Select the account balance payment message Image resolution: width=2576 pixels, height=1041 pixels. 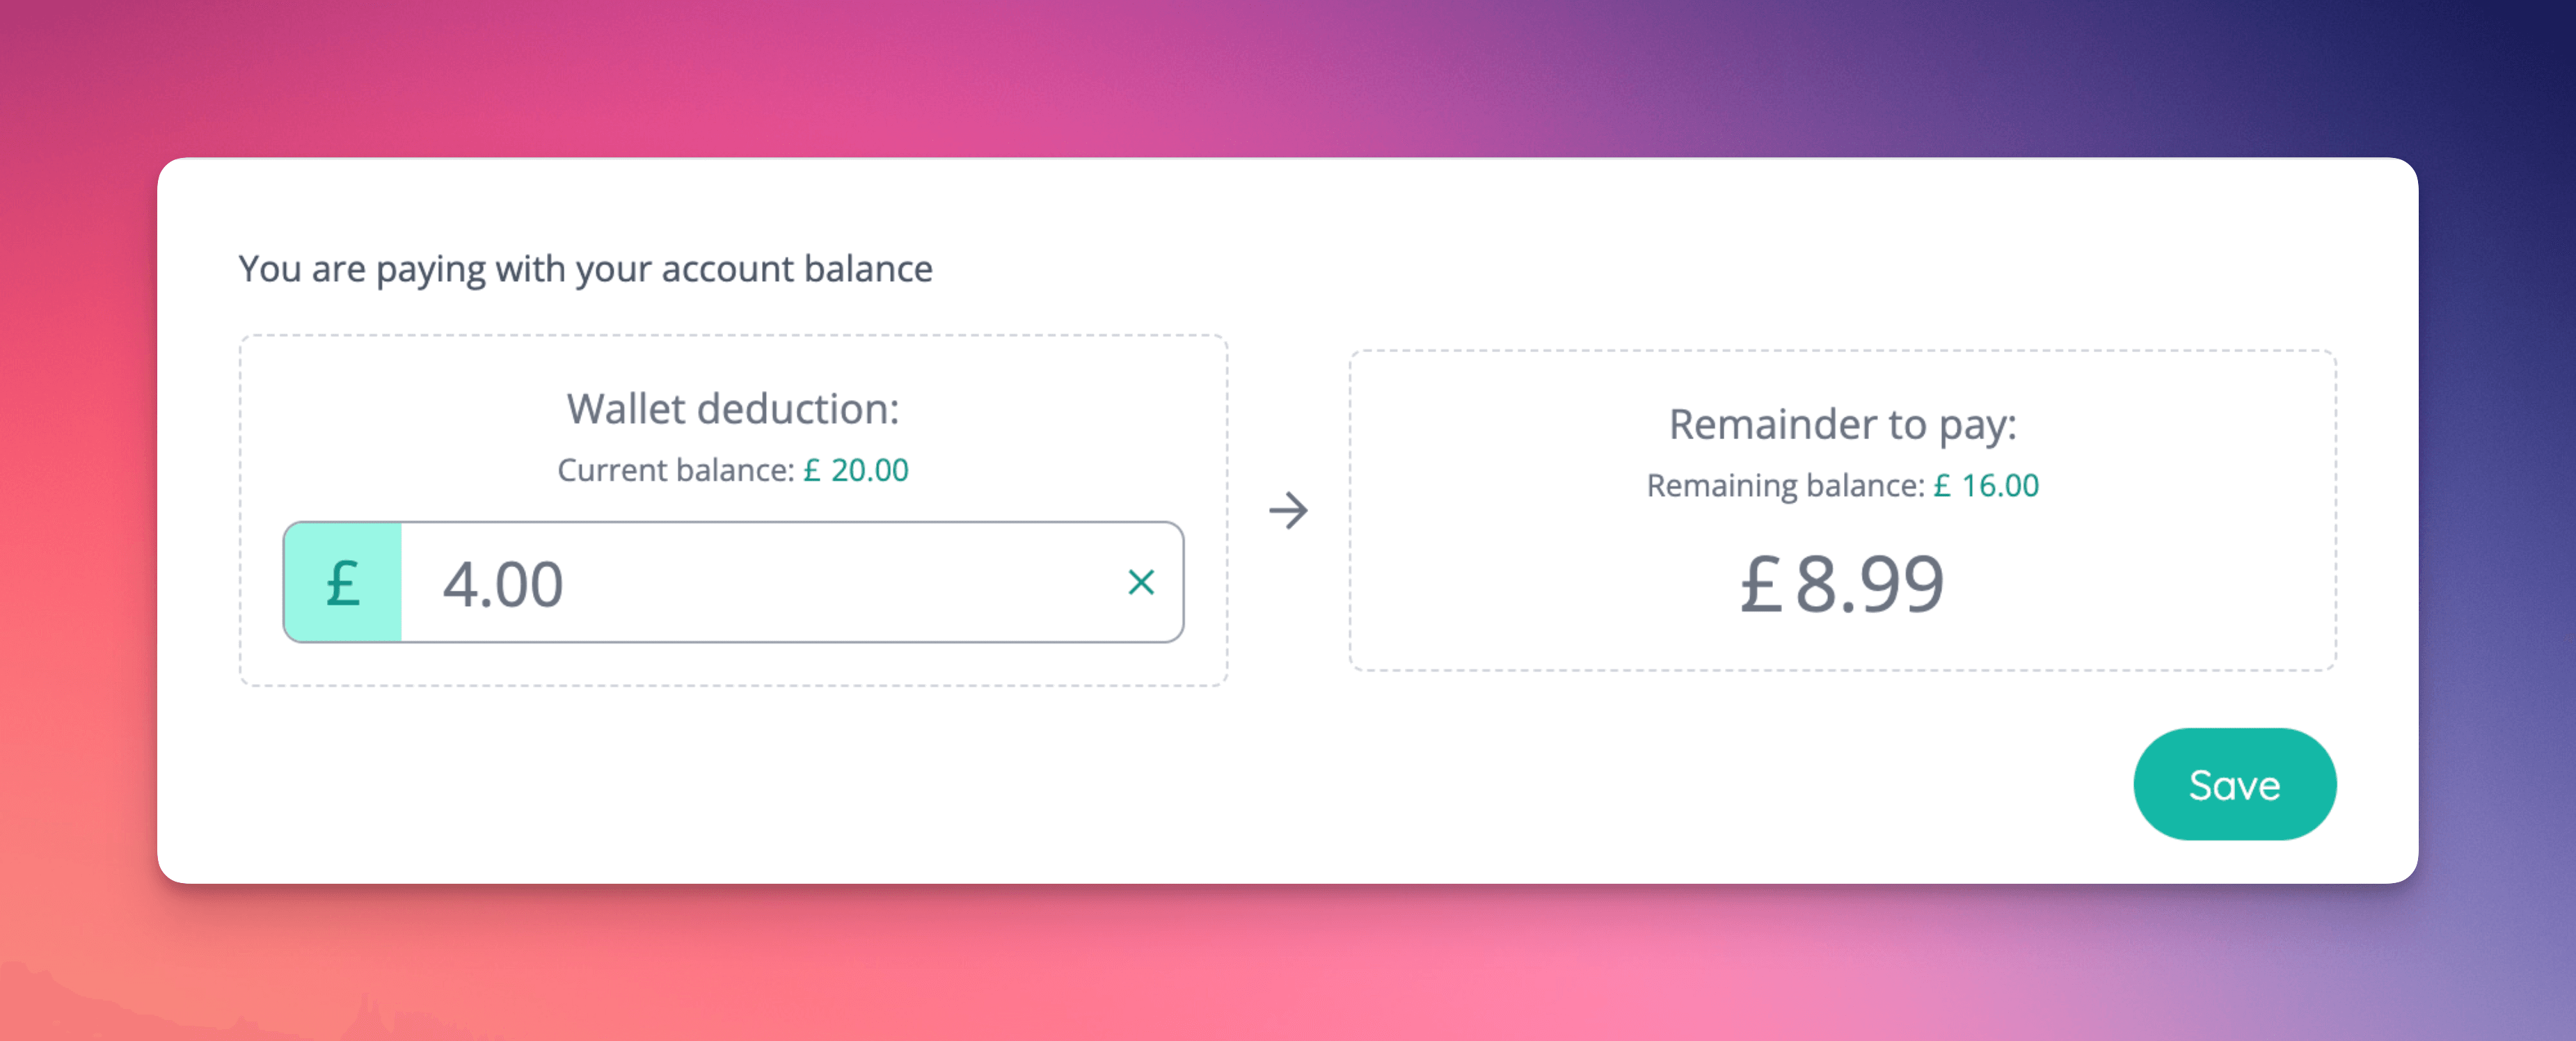click(585, 268)
